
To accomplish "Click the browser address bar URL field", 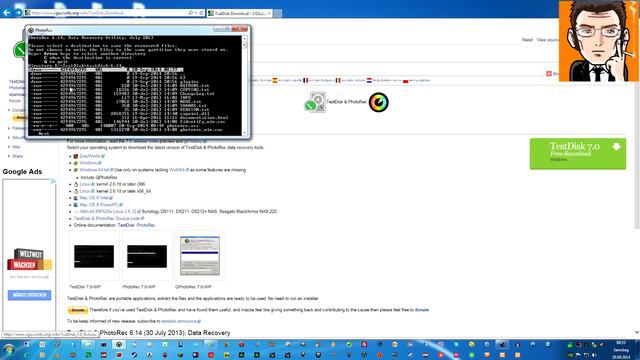I will (106, 13).
